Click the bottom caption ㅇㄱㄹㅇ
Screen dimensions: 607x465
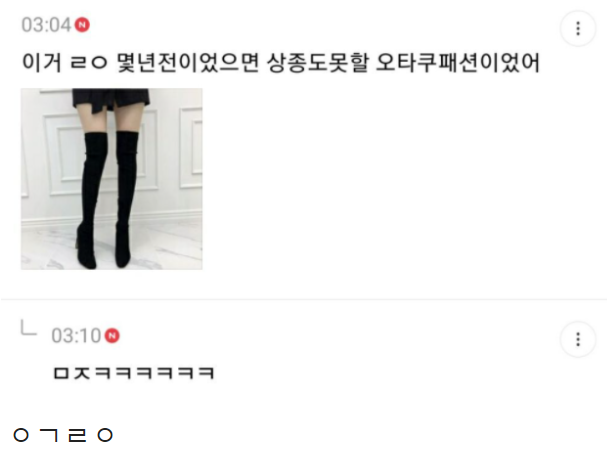(x=63, y=435)
